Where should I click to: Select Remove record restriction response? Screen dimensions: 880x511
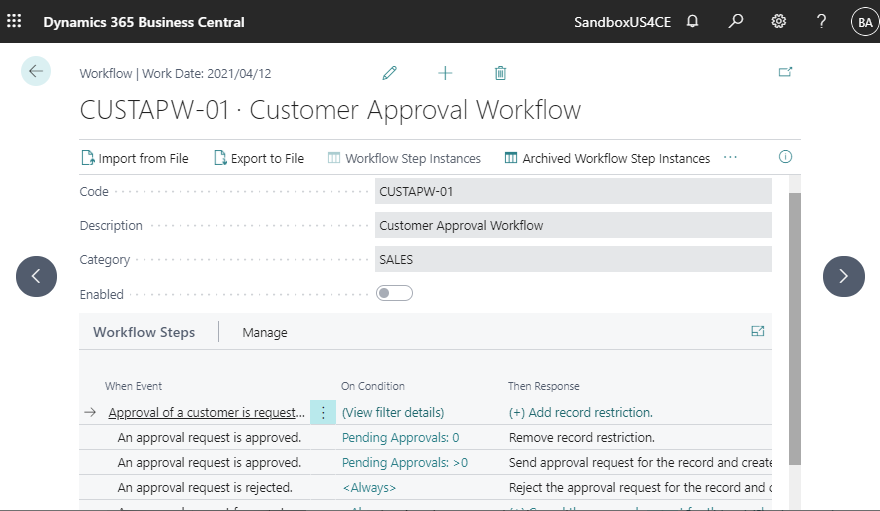[x=581, y=438]
